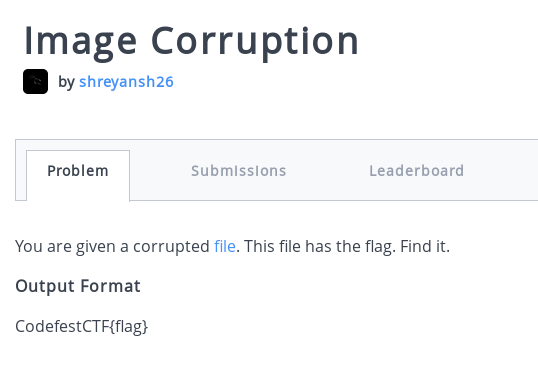Click the word 'Image' in the title

(81, 43)
